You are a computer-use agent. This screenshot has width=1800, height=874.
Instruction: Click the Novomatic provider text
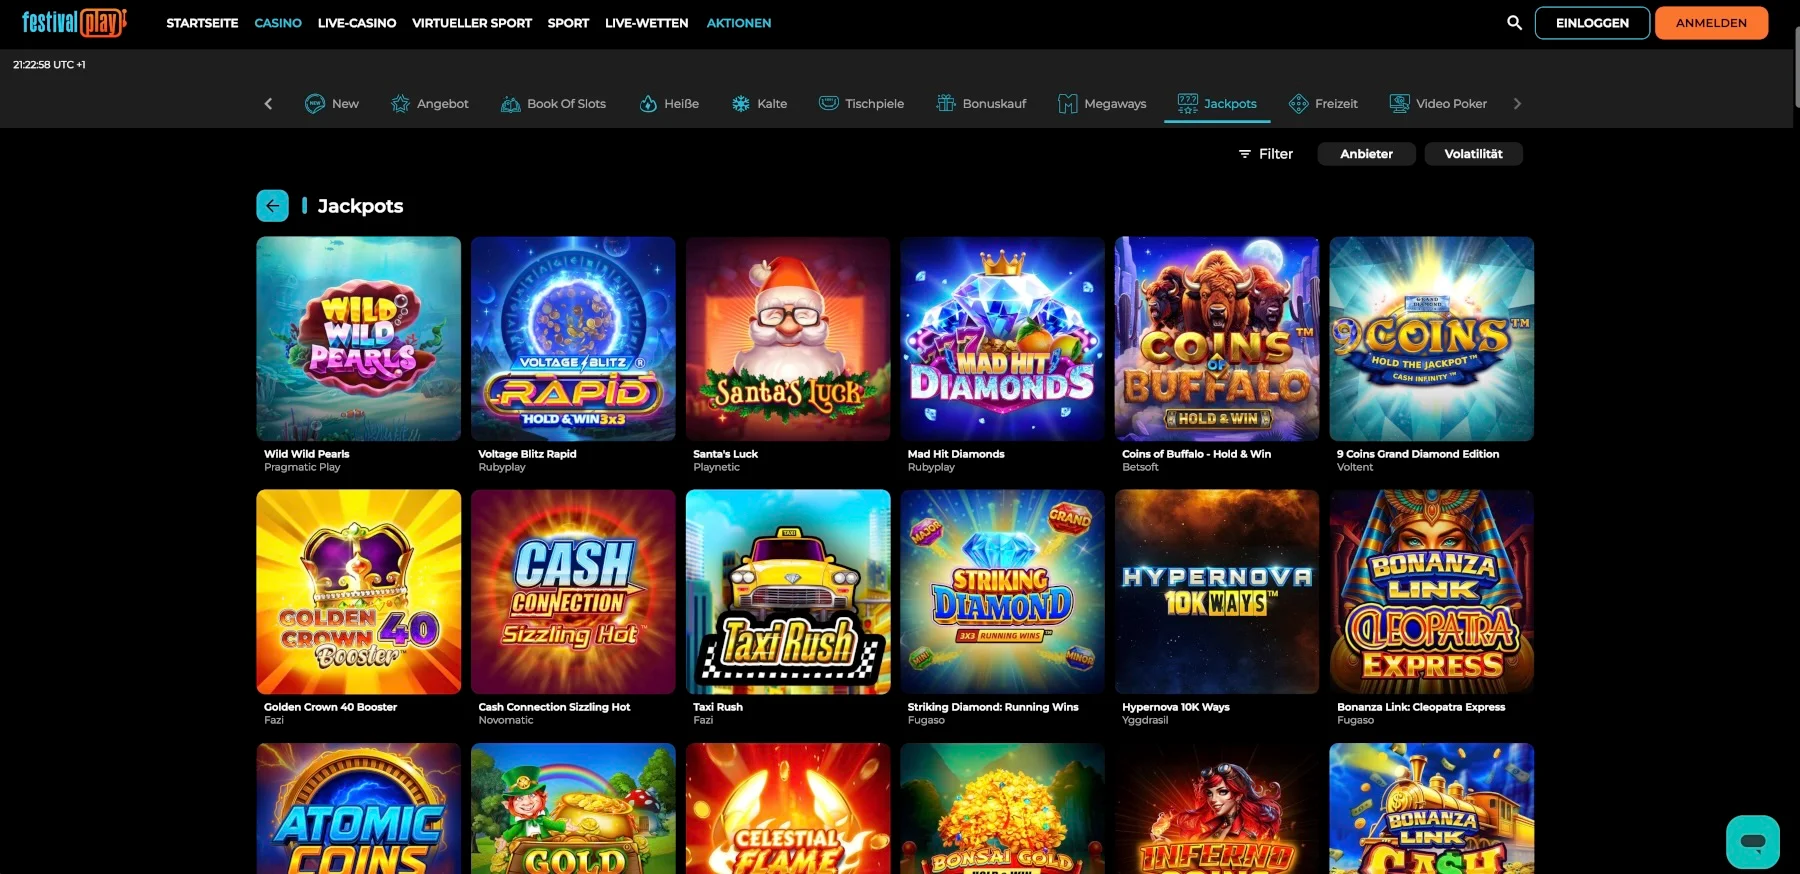[x=506, y=720]
